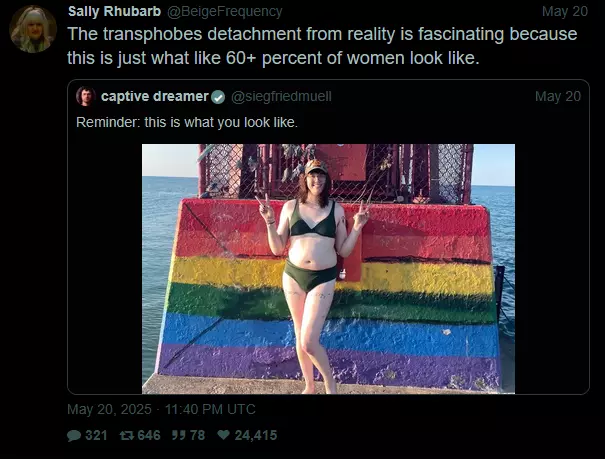Click the heart like icon
Image resolution: width=605 pixels, height=459 pixels.
[223, 435]
